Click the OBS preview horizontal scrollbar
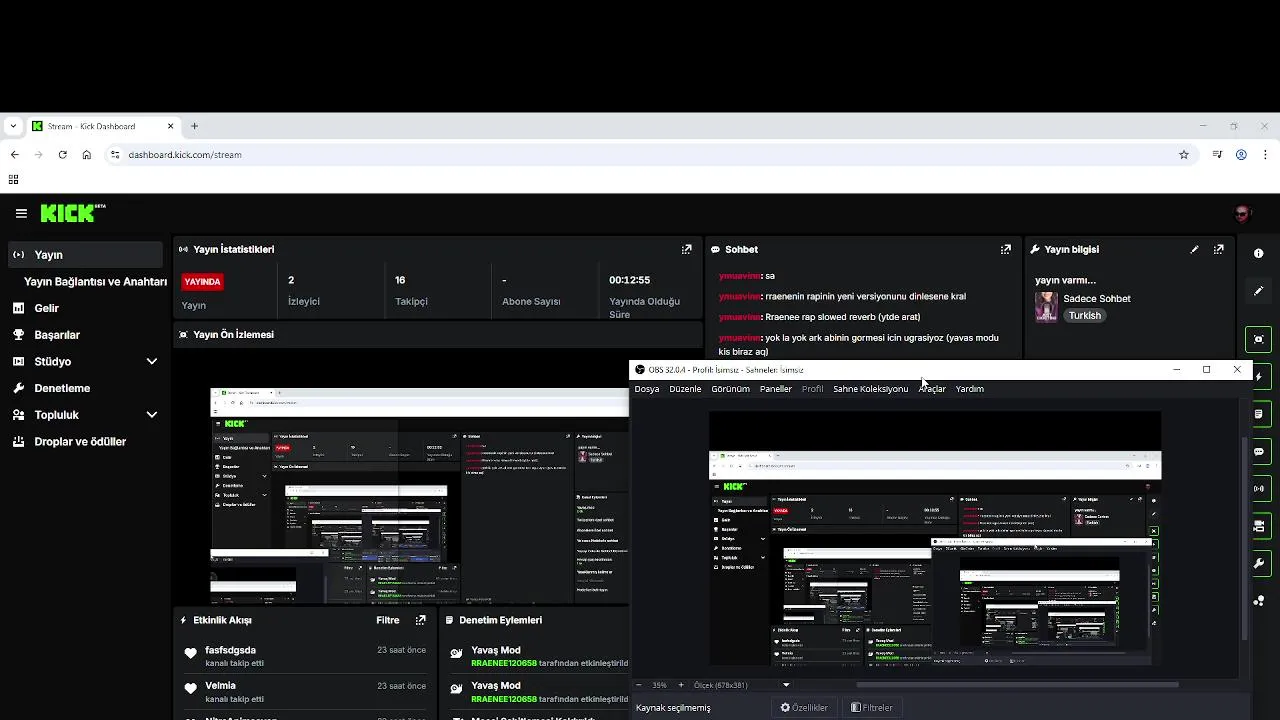The image size is (1280, 720). 1017,685
